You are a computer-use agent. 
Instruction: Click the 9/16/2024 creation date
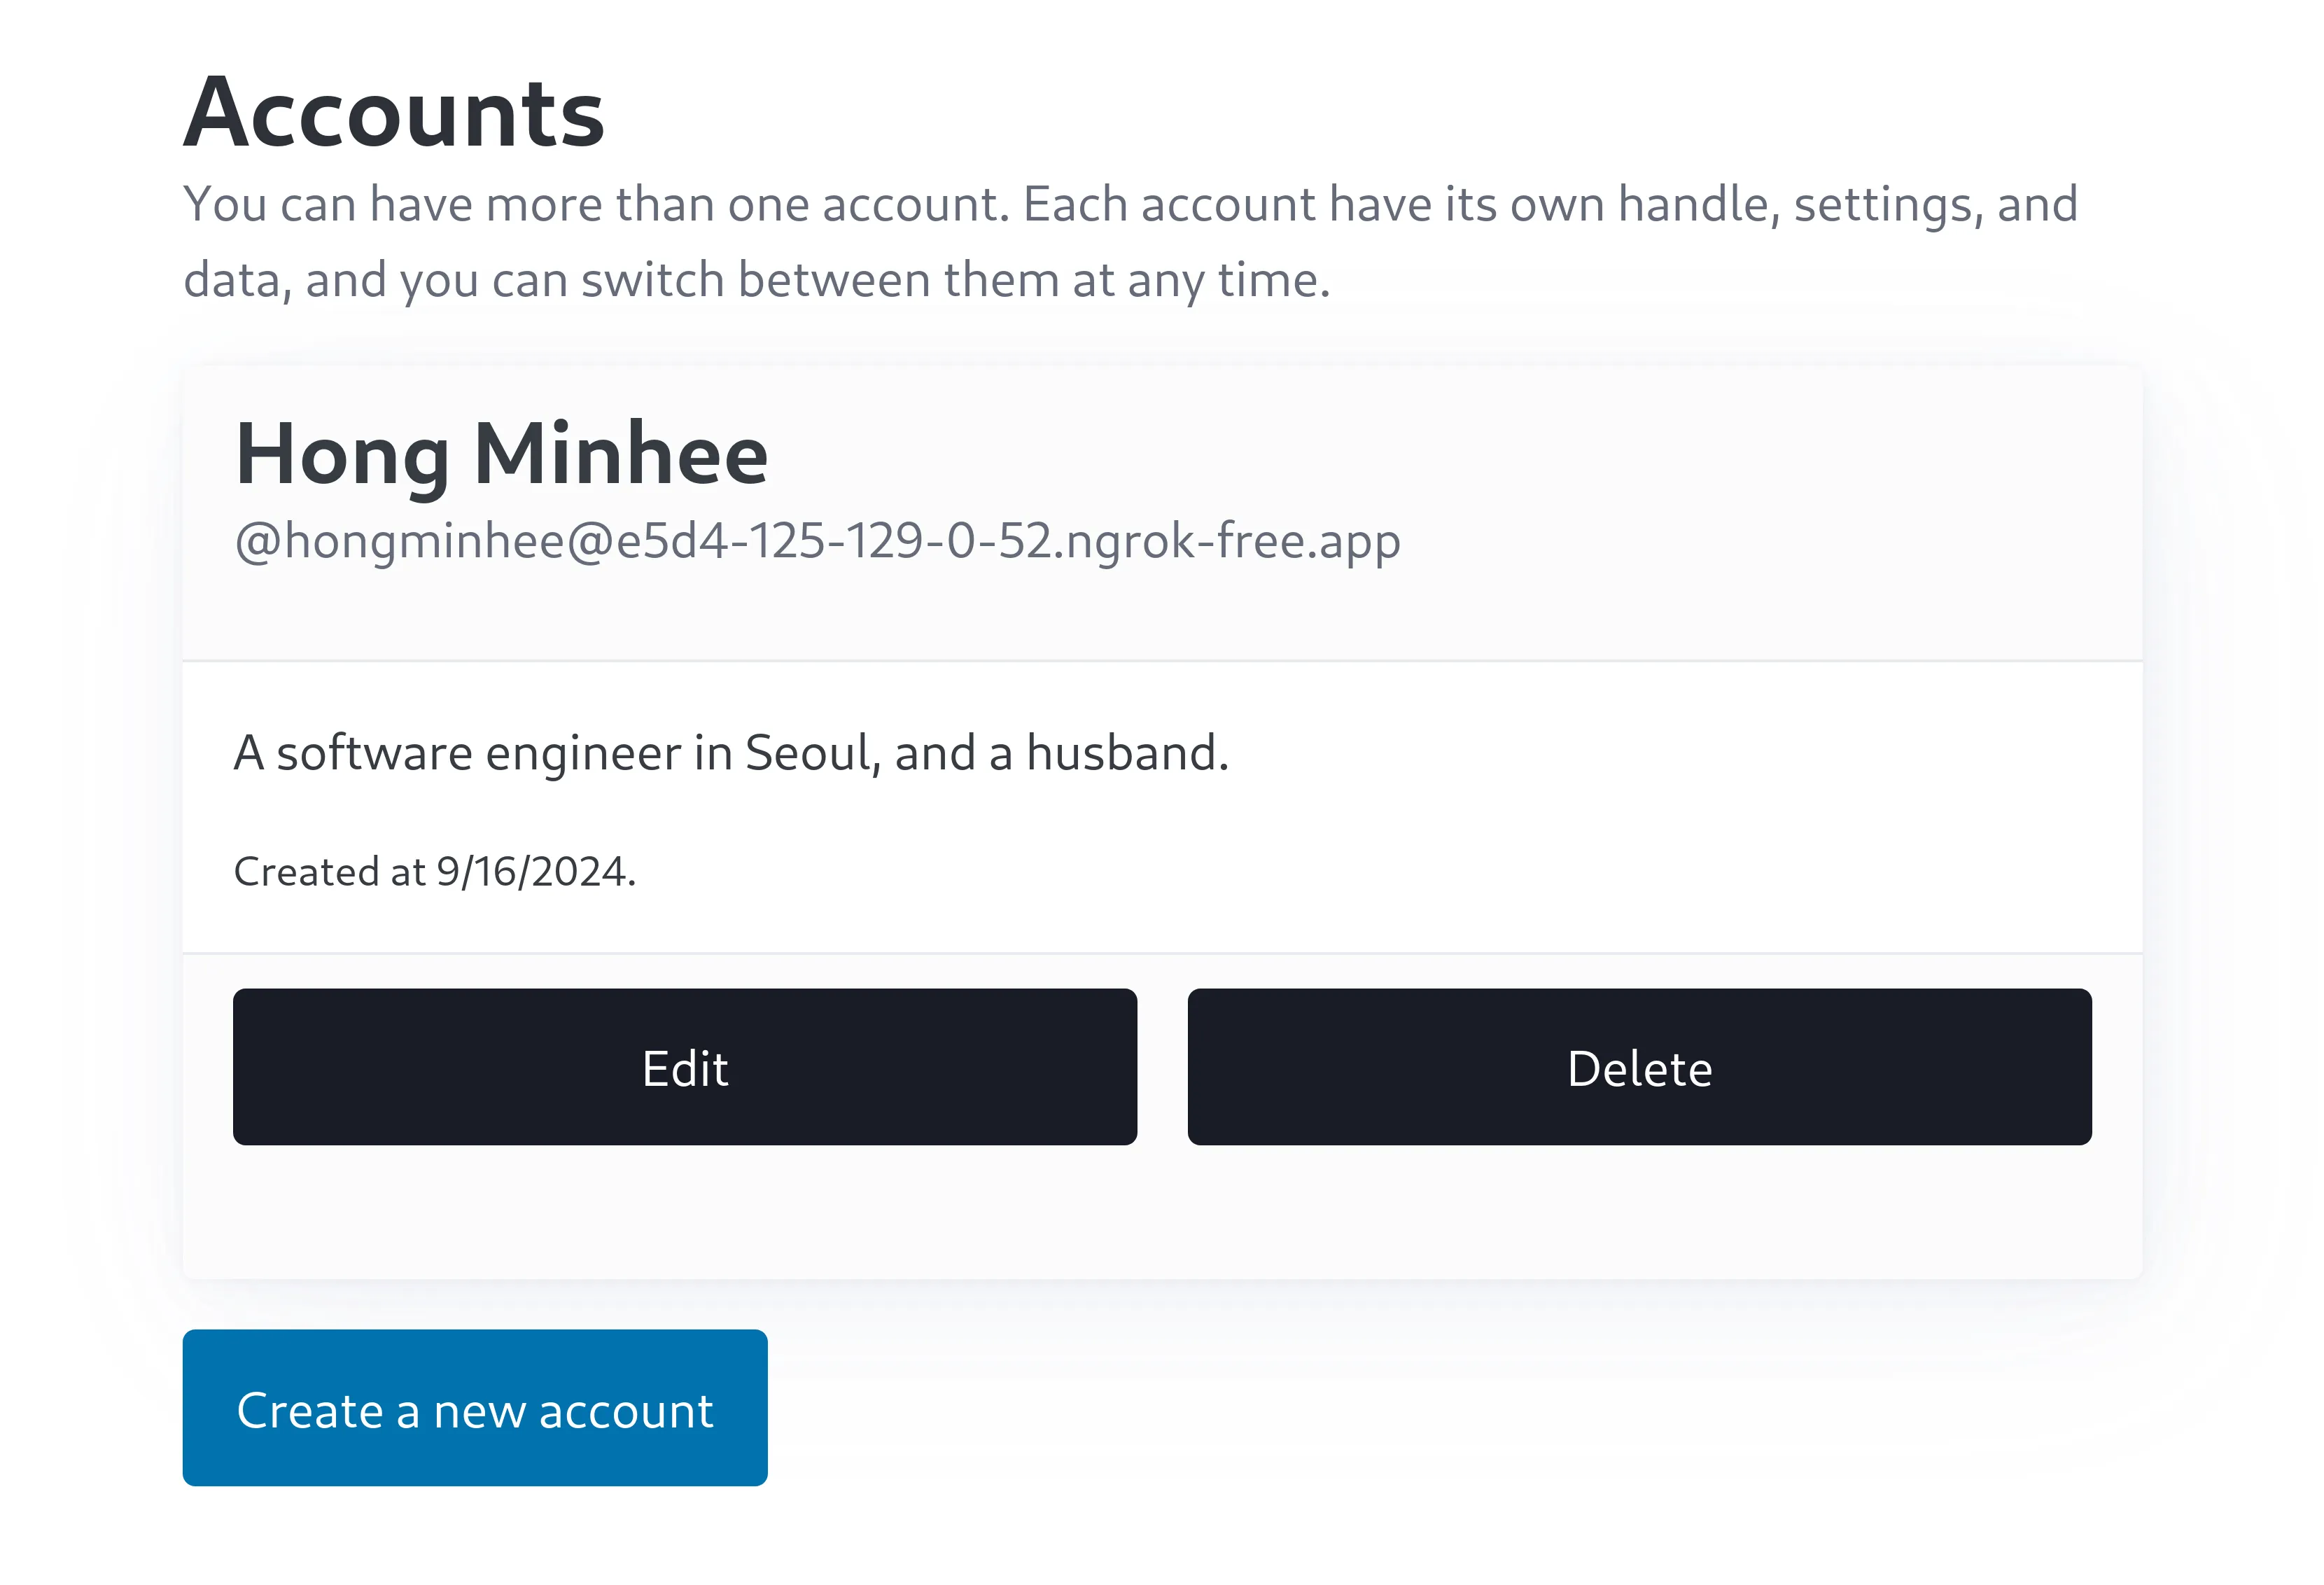coord(534,872)
